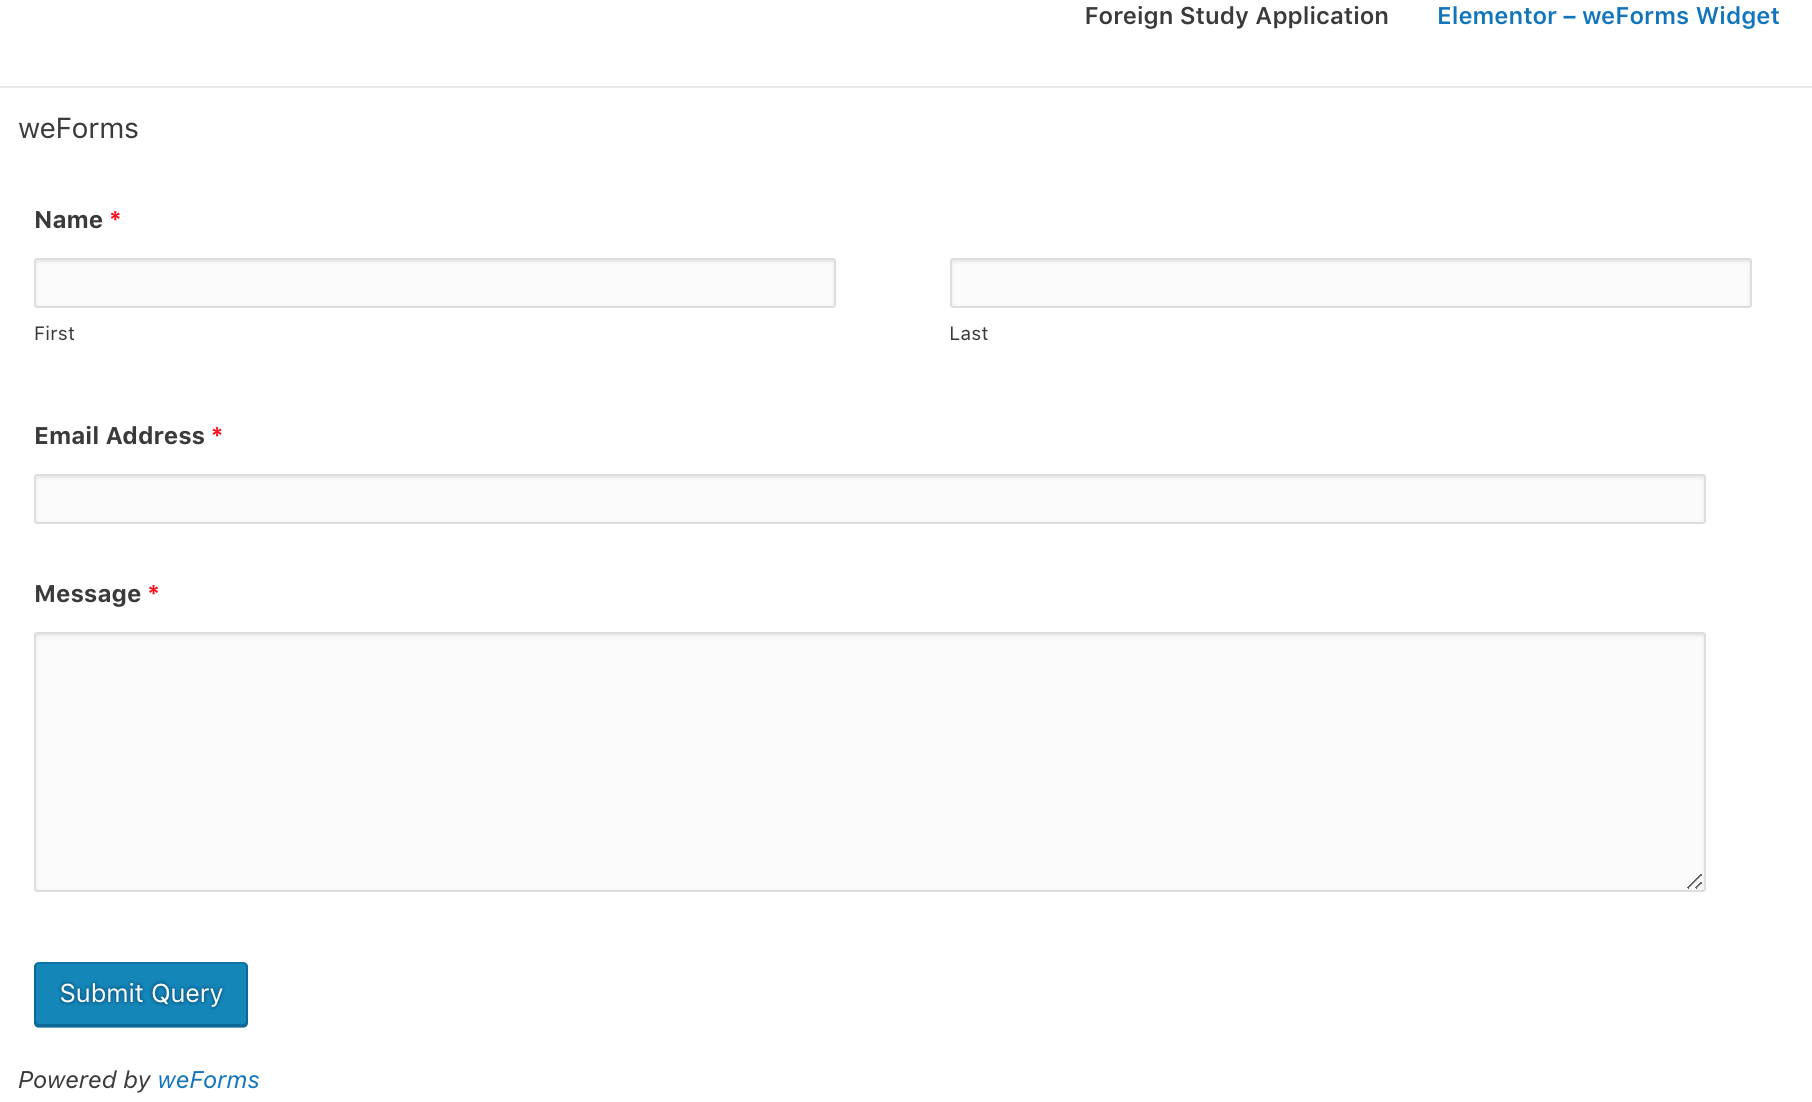Focus the Last name input field
Viewport: 1812px width, 1102px height.
pos(1350,283)
